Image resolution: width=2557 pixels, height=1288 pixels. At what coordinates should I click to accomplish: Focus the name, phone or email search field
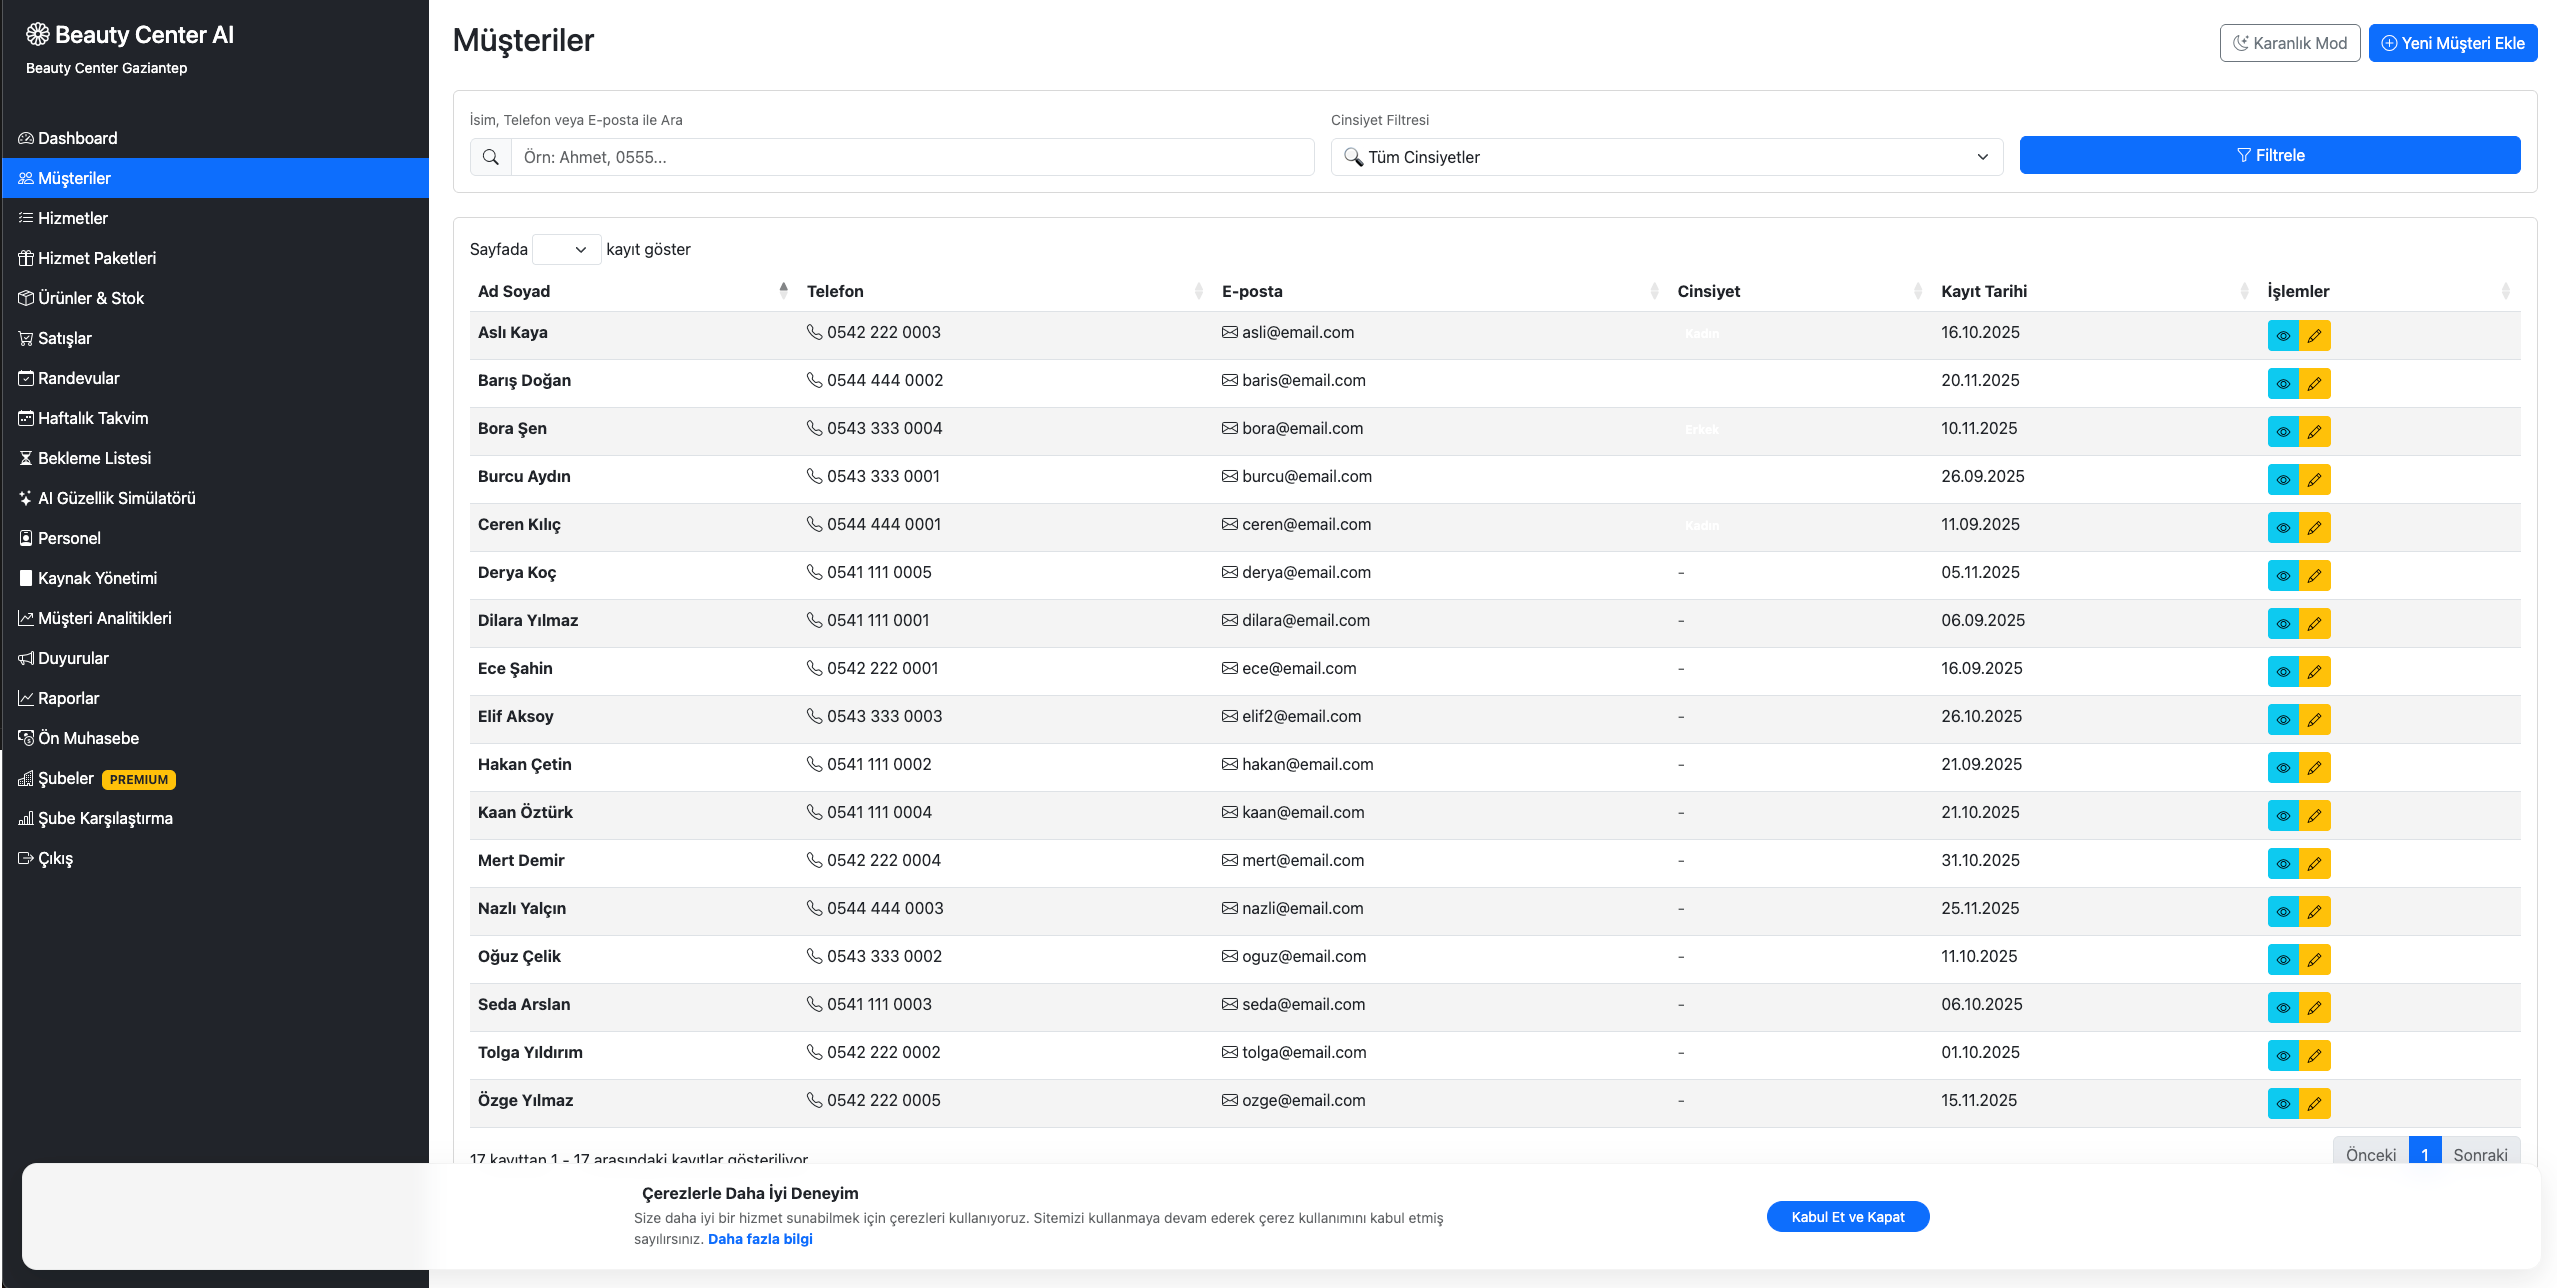pos(911,157)
